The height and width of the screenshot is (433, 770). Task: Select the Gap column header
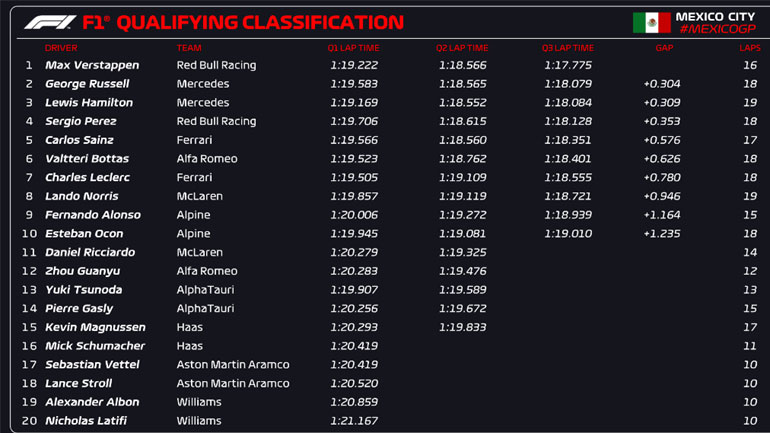pyautogui.click(x=664, y=48)
